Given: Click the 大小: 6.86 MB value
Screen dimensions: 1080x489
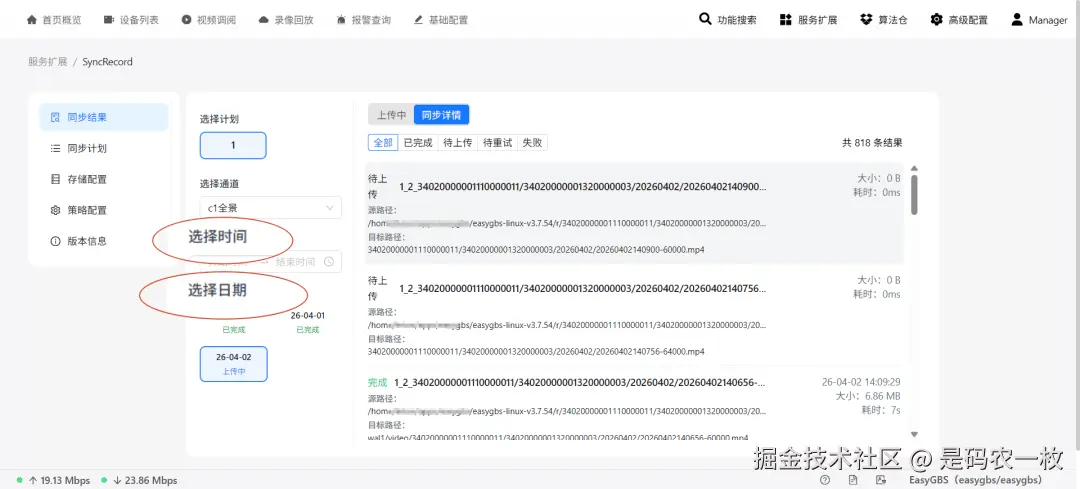Looking at the screenshot, I should [868, 396].
